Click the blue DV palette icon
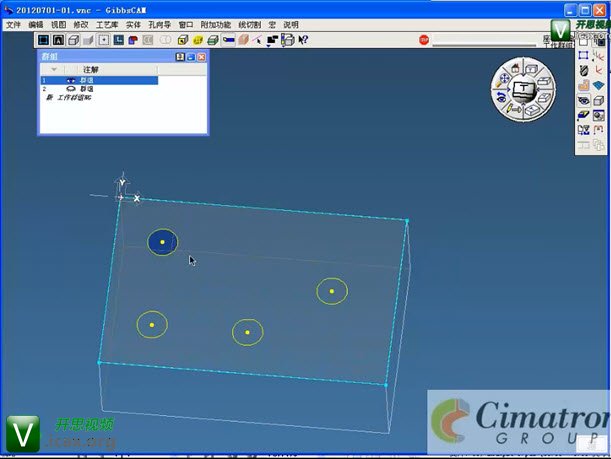This screenshot has width=611, height=459. coord(583,130)
